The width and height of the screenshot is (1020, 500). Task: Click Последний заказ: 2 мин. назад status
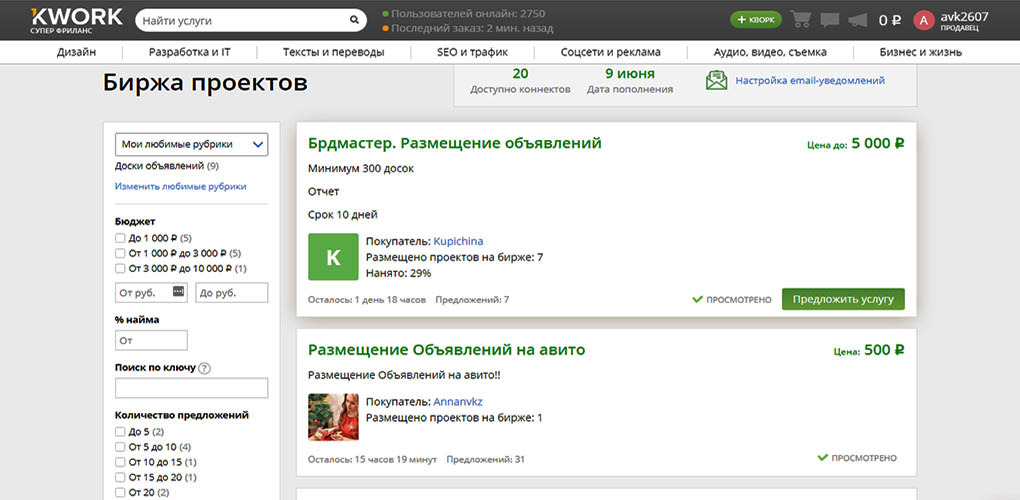point(468,28)
